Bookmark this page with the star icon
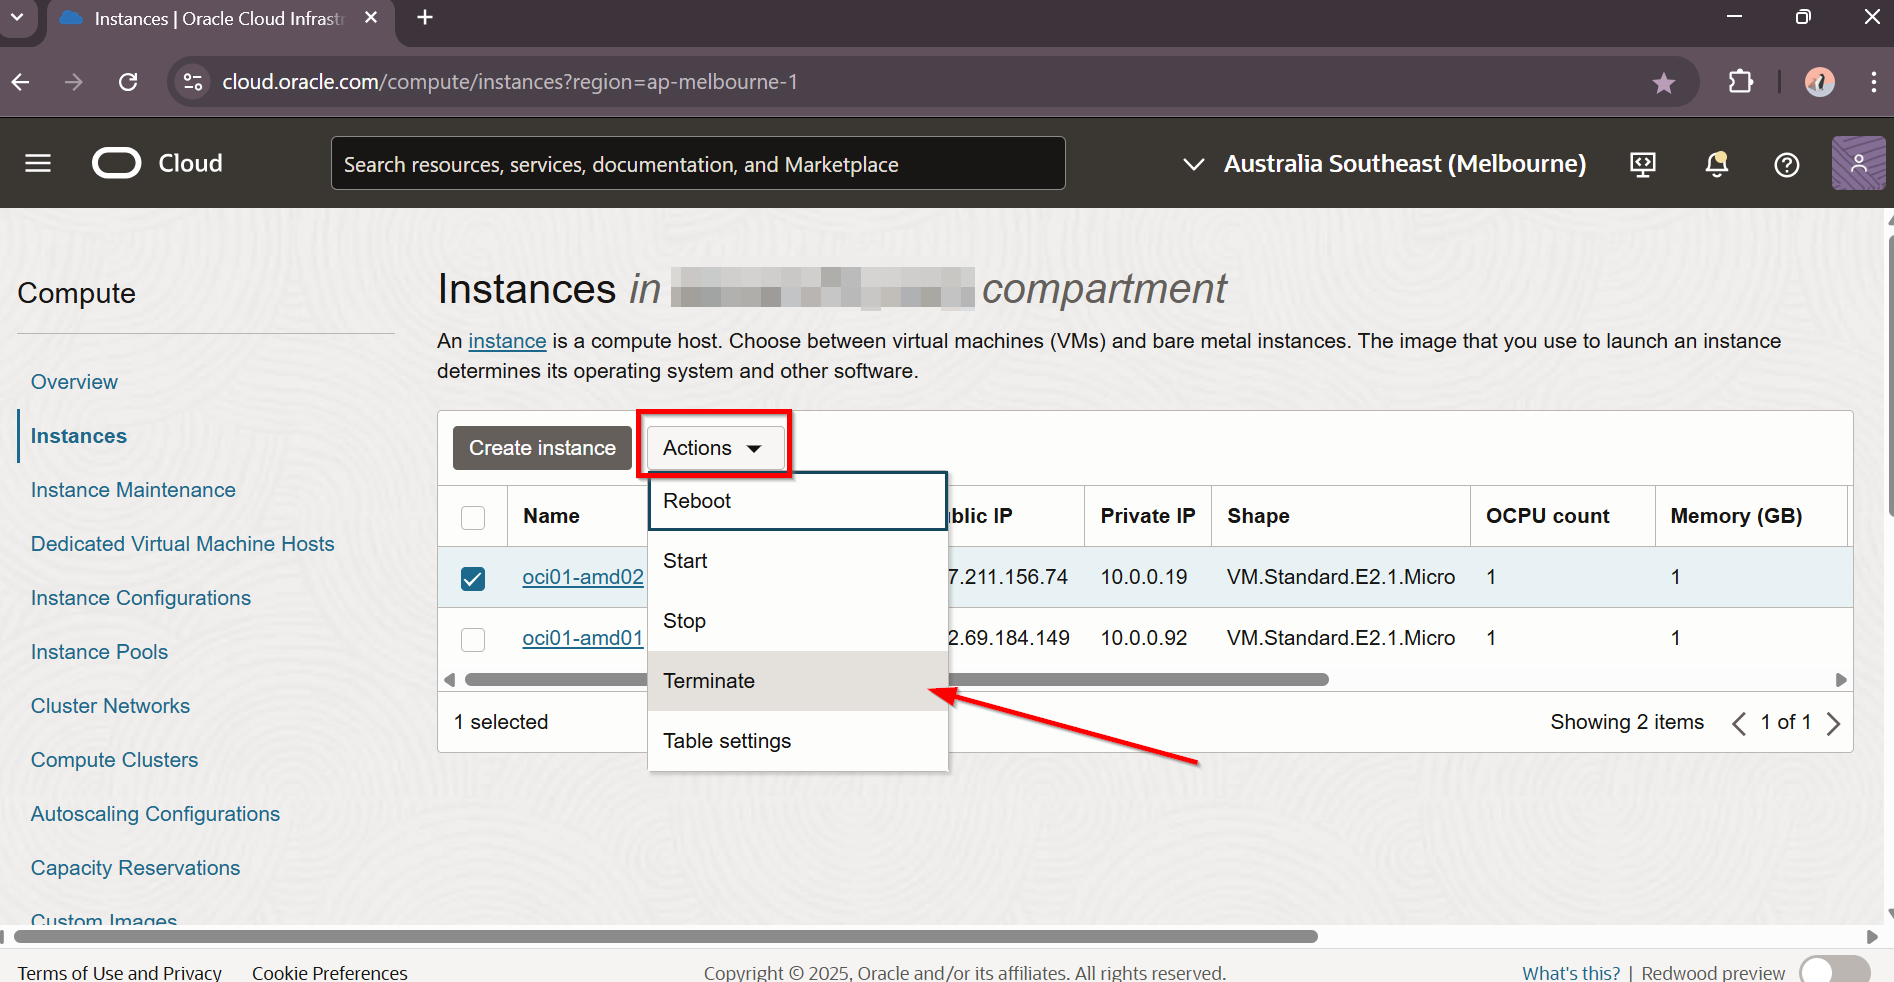 click(1663, 83)
